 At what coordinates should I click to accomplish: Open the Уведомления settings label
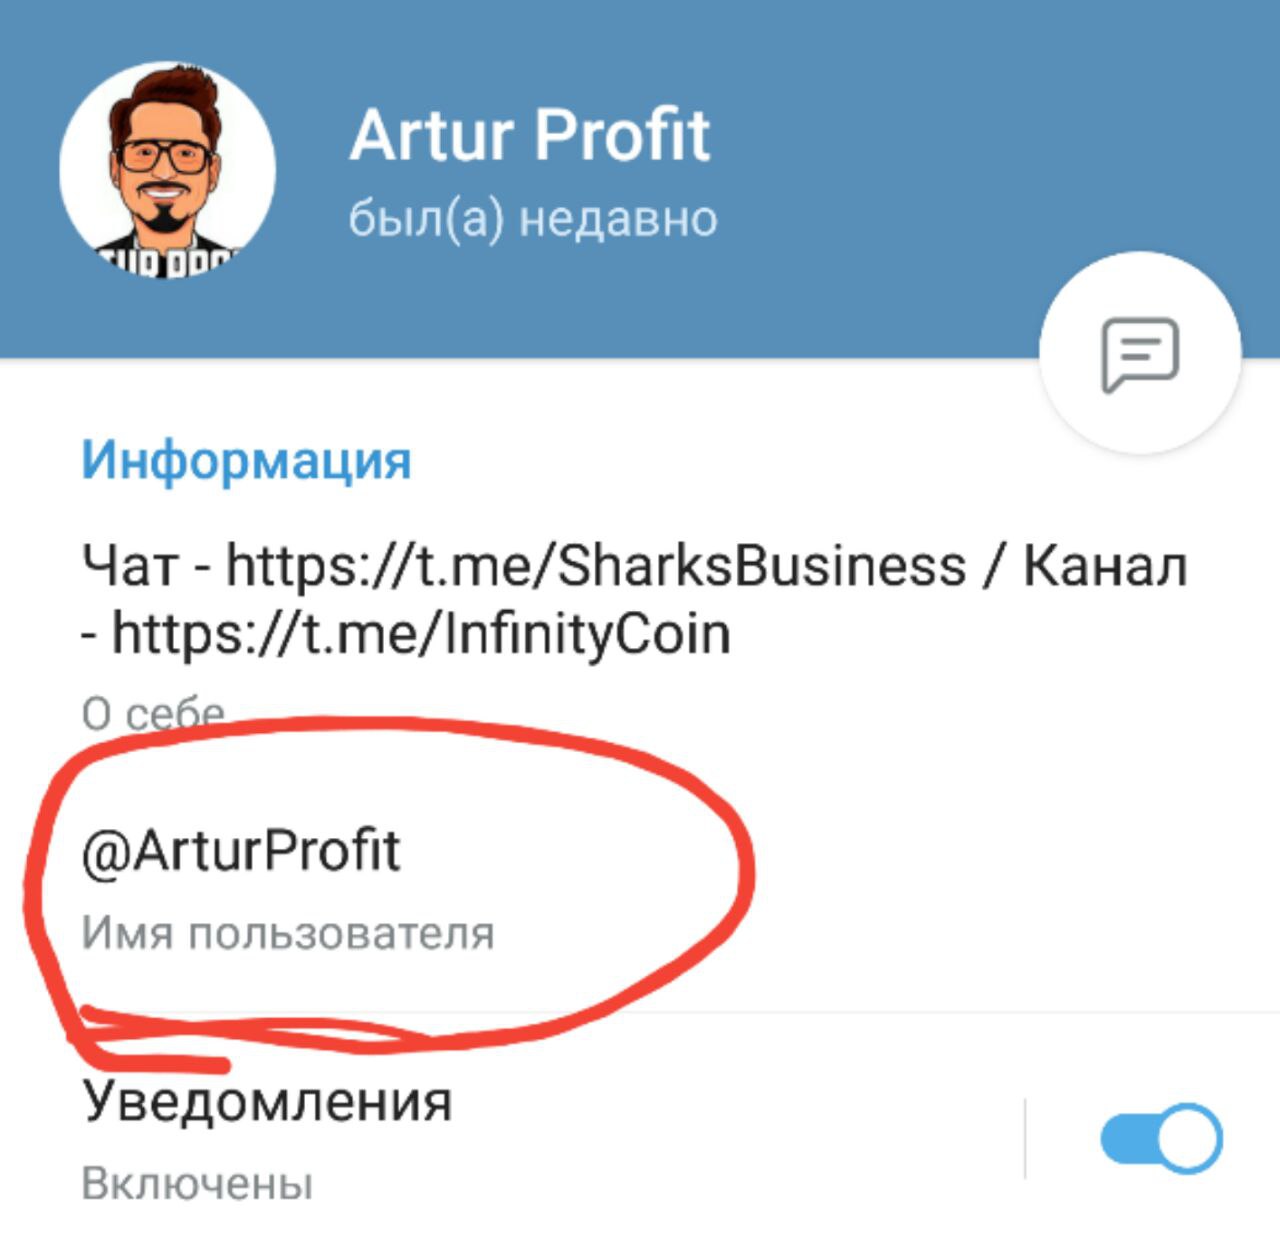coord(267,1101)
